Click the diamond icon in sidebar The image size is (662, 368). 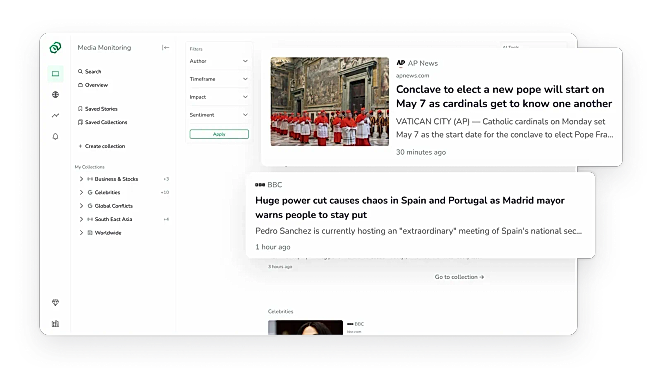[55, 303]
